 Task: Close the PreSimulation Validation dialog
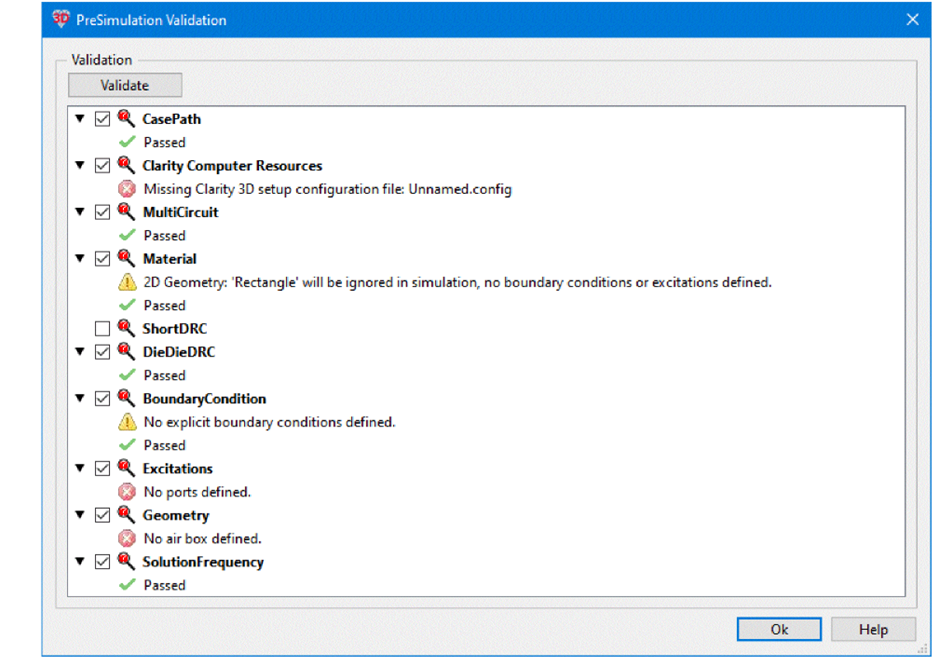912,20
